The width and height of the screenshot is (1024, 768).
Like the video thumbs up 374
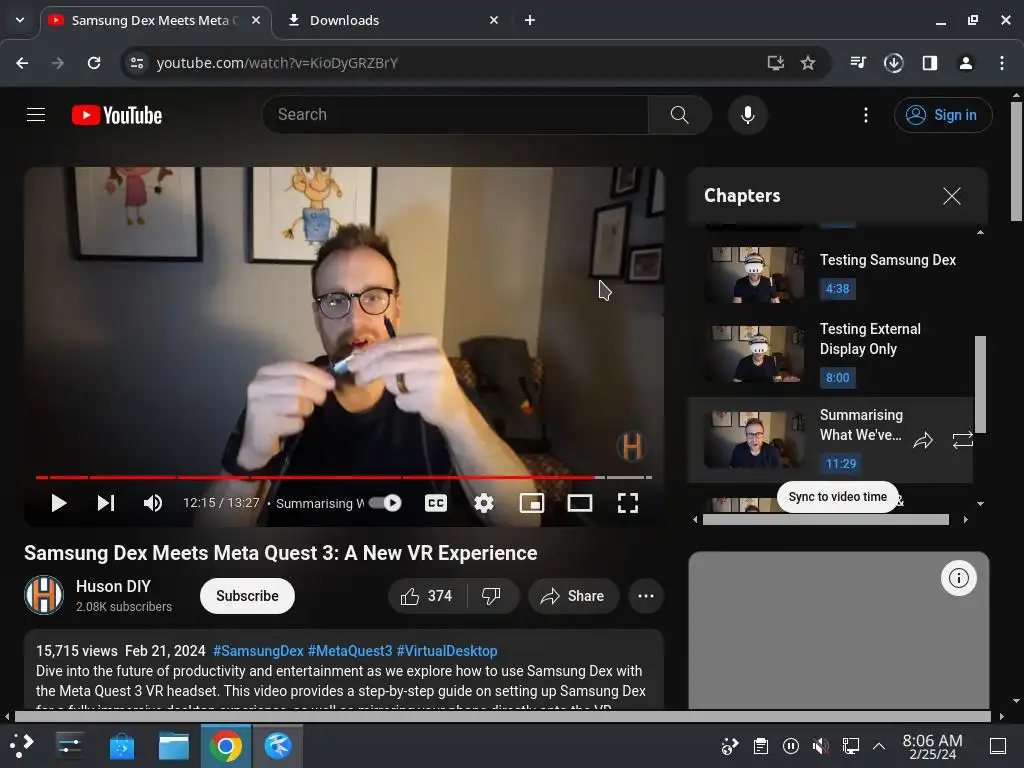point(427,596)
